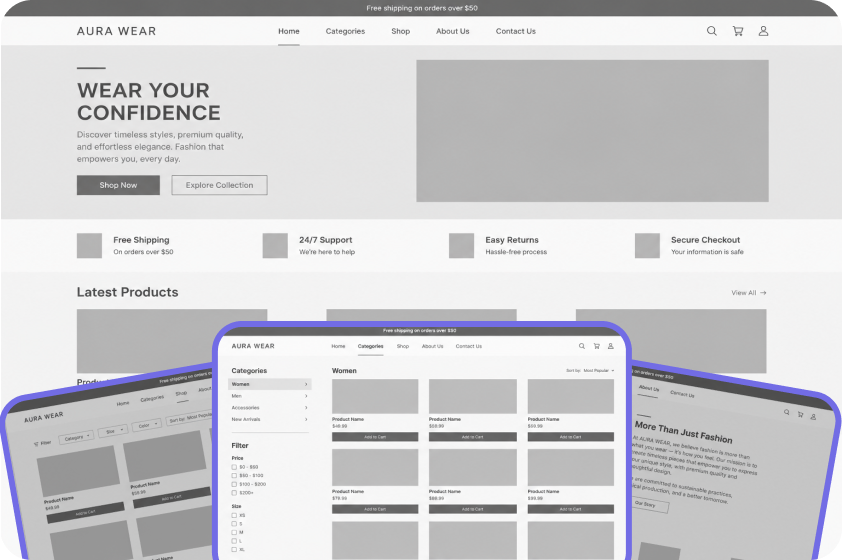
Task: Tick the $50 - $100 price checkbox
Action: coord(234,476)
